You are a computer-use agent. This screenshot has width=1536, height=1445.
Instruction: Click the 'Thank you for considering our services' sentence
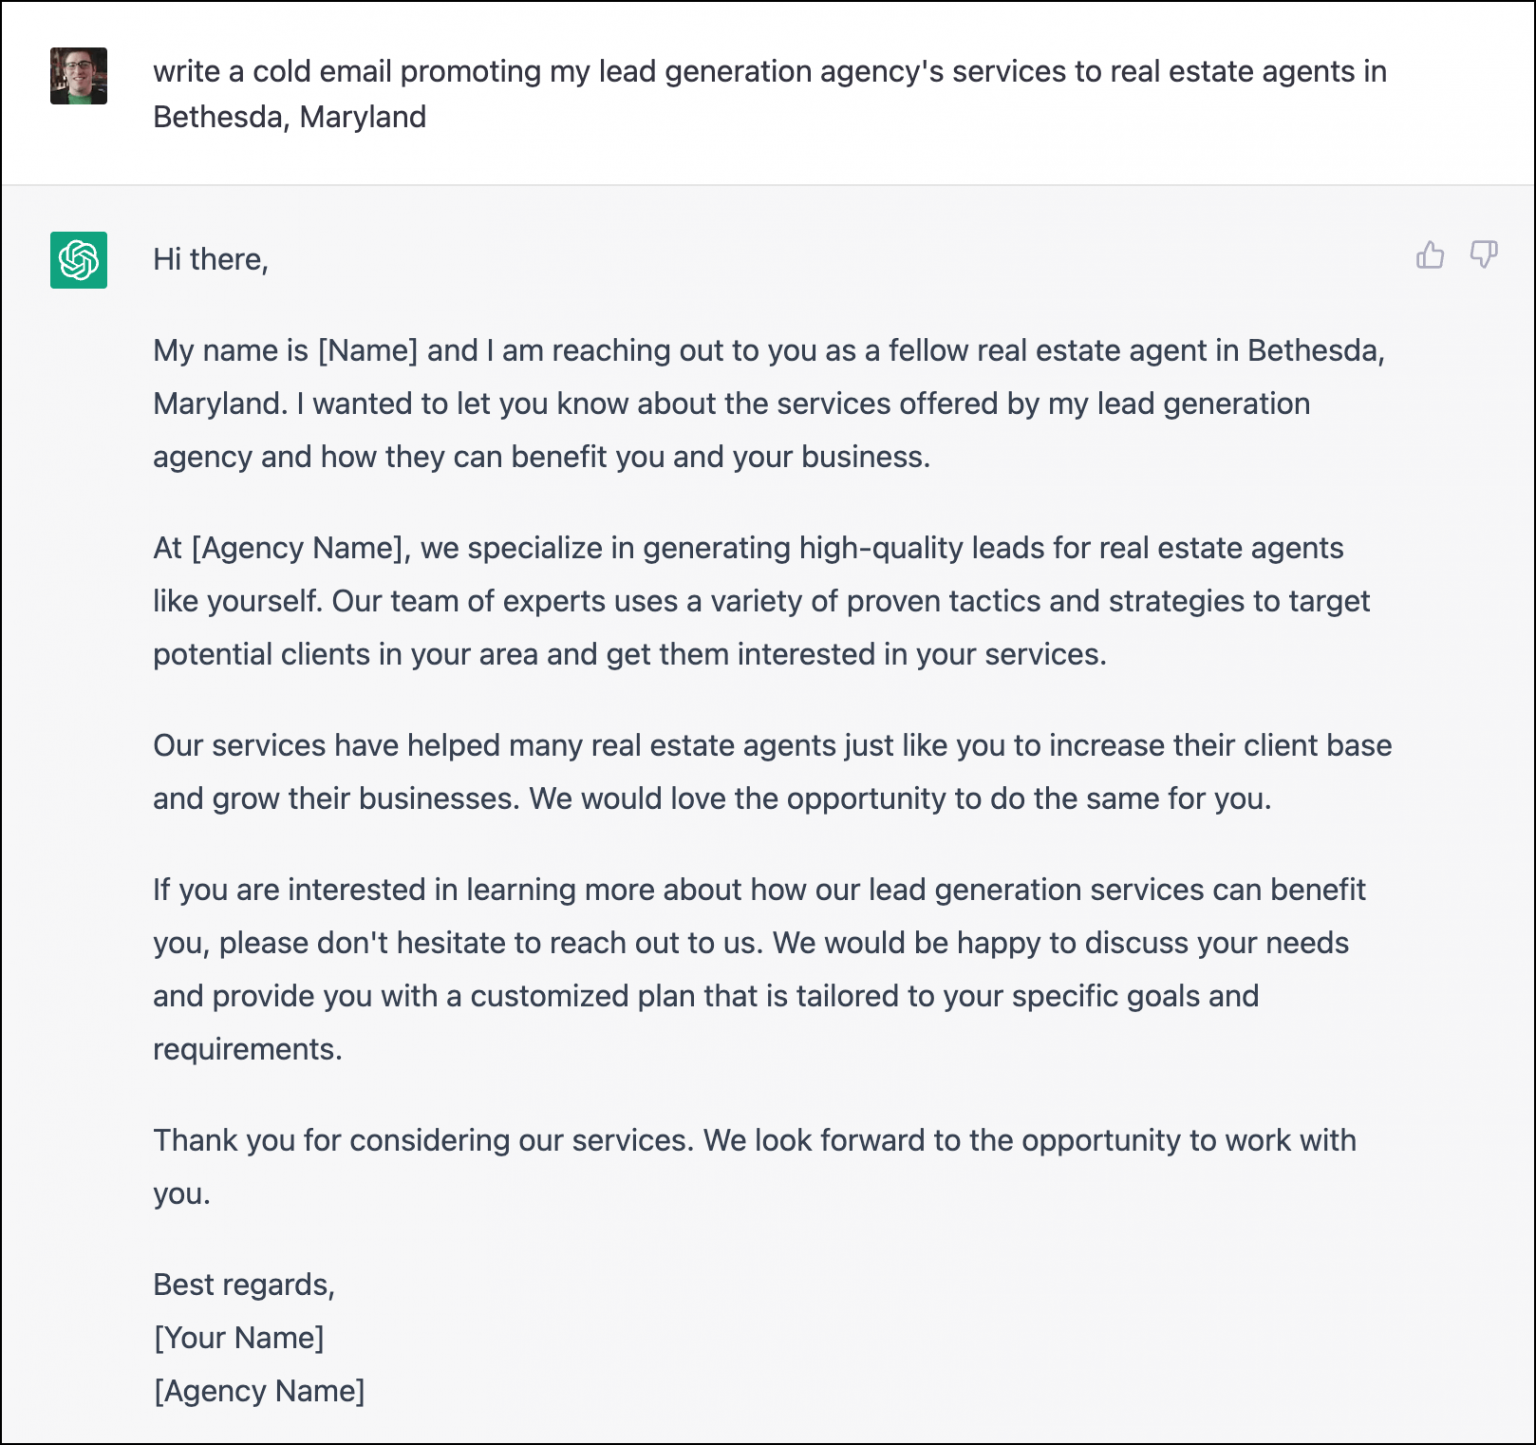click(420, 1139)
